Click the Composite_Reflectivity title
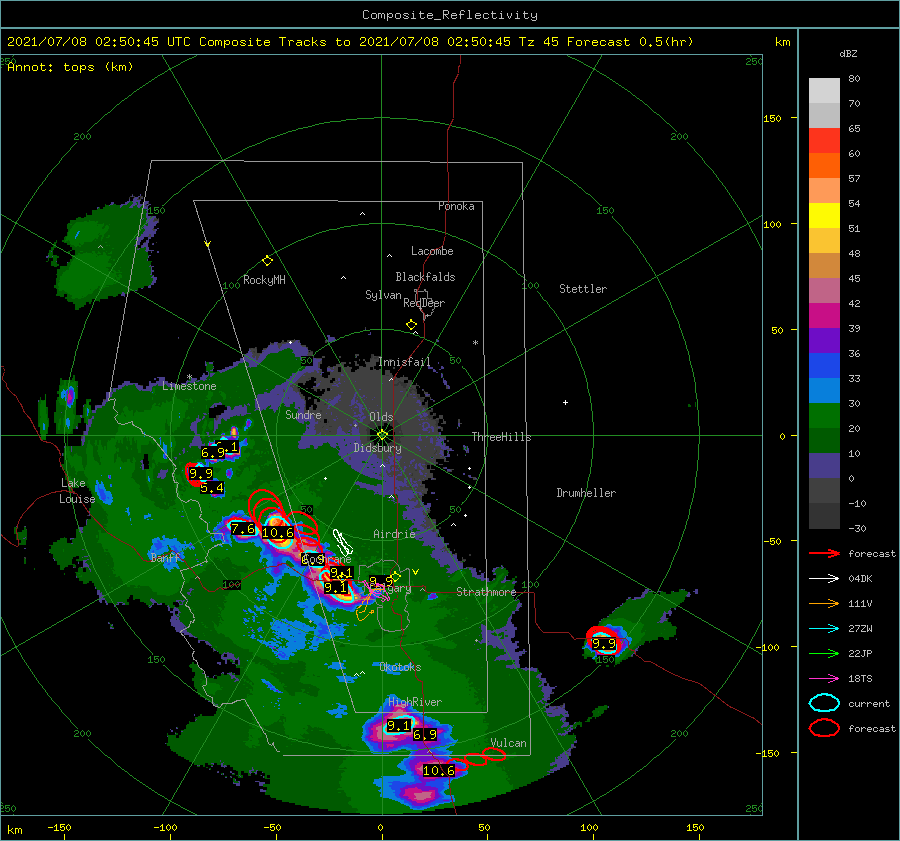The image size is (900, 841). [450, 15]
